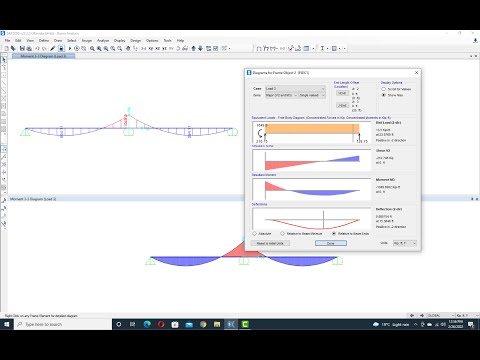Click the right arrow in status bar
The image size is (480, 360).
click(422, 315)
